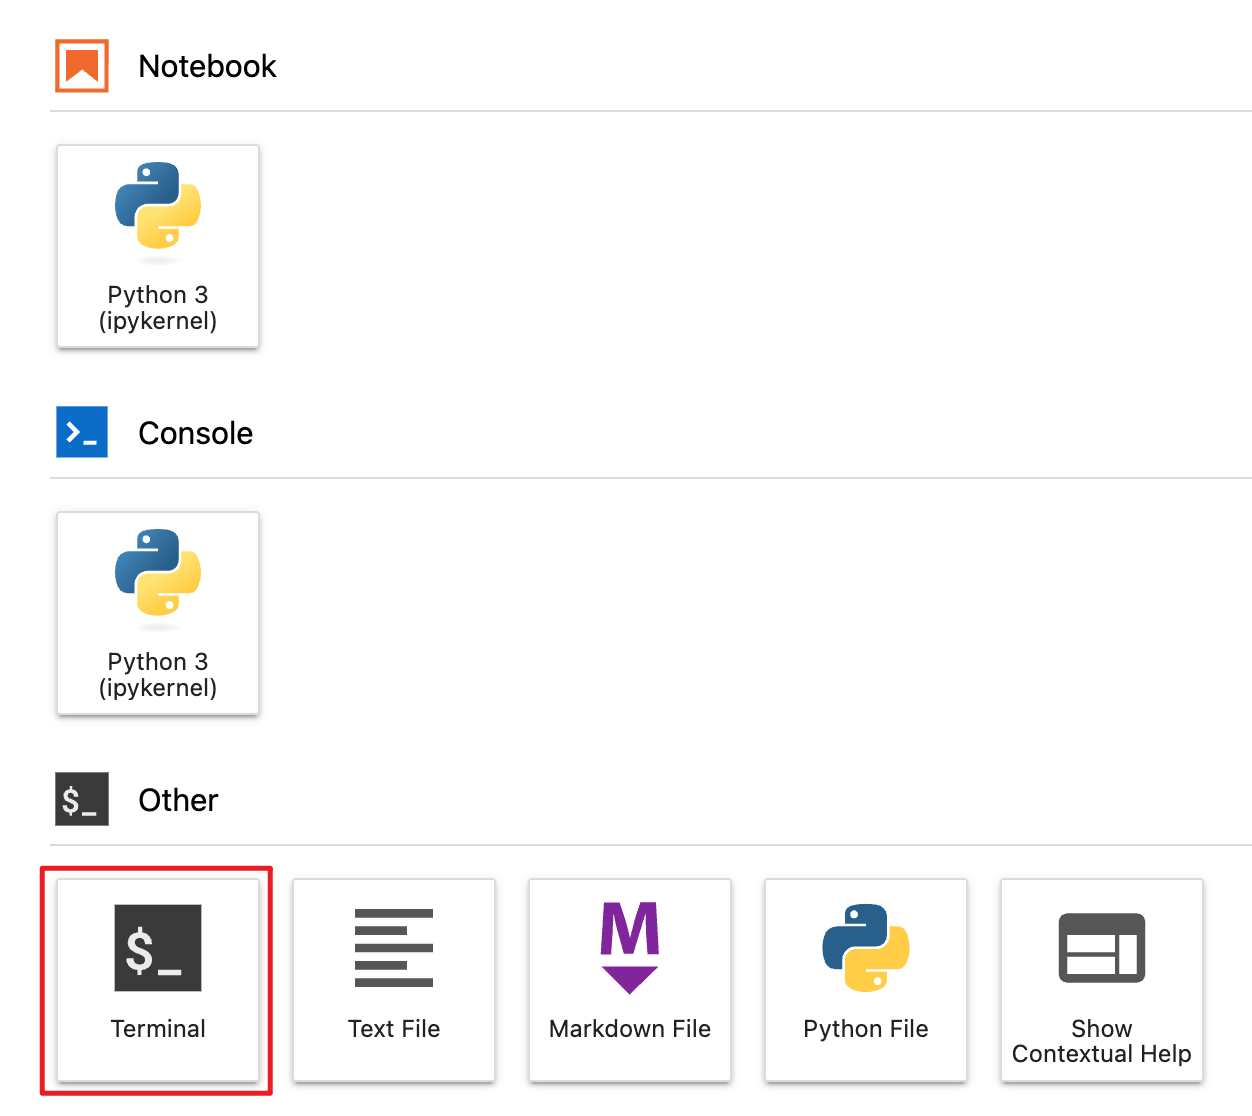Create a new Python File

(x=866, y=980)
